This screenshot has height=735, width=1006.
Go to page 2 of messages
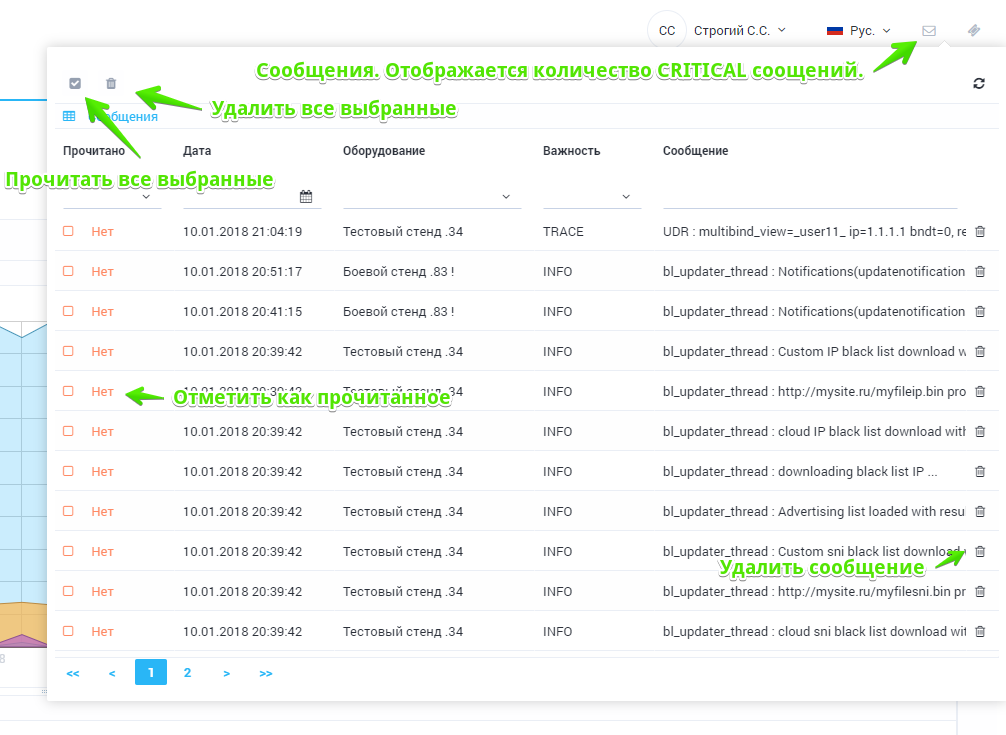click(x=187, y=673)
